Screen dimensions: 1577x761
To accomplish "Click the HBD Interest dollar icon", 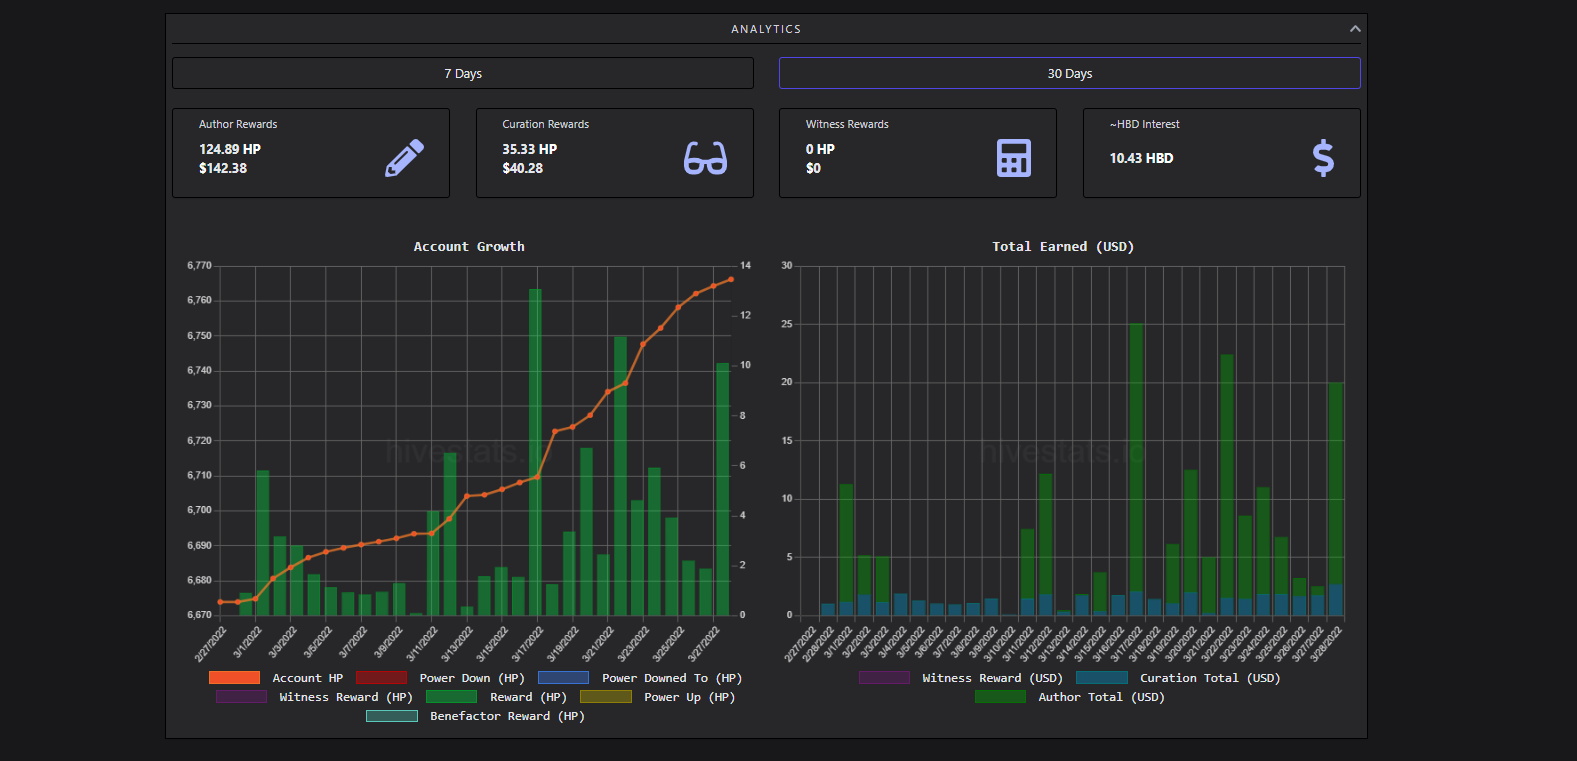I will [1323, 158].
